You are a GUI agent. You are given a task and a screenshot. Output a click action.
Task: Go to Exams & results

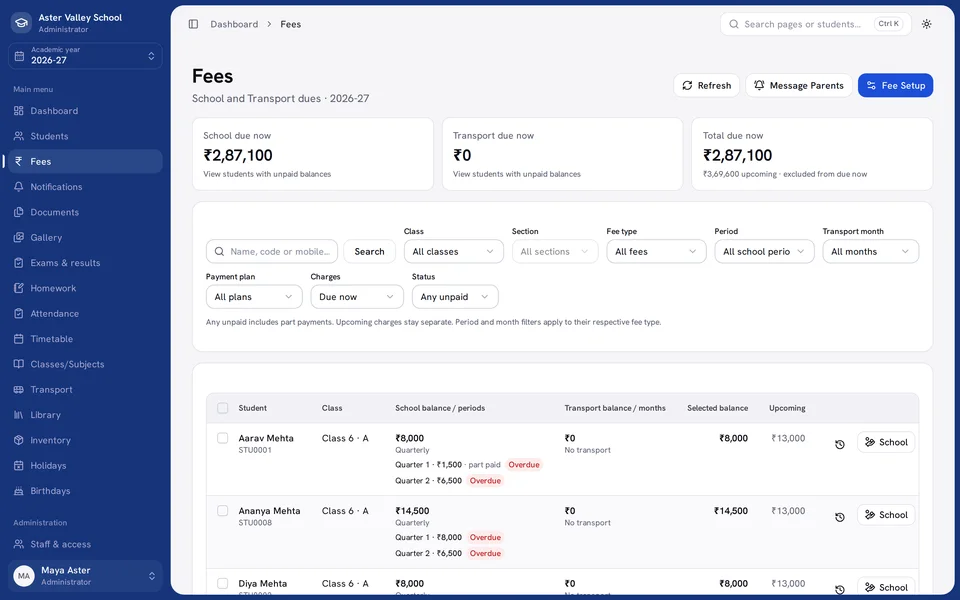85,263
